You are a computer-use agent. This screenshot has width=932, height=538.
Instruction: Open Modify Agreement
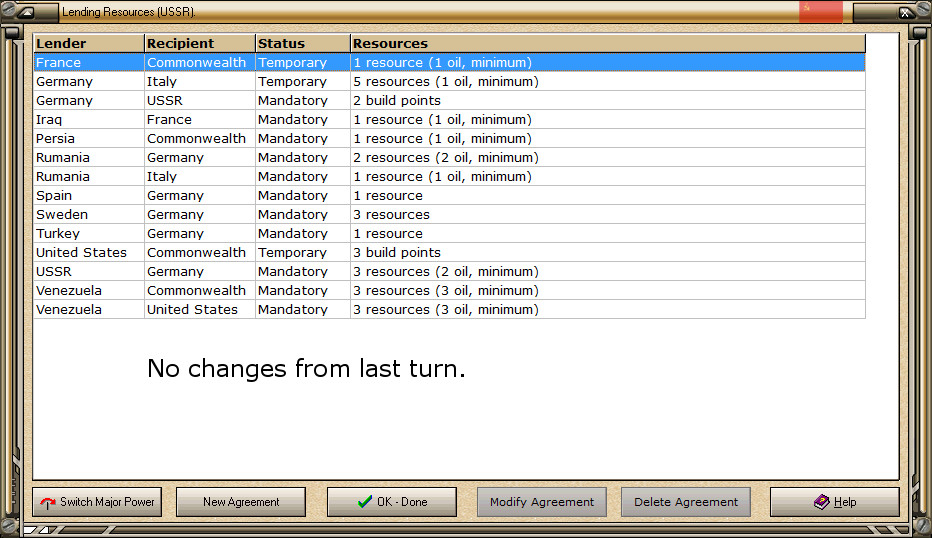tap(542, 502)
